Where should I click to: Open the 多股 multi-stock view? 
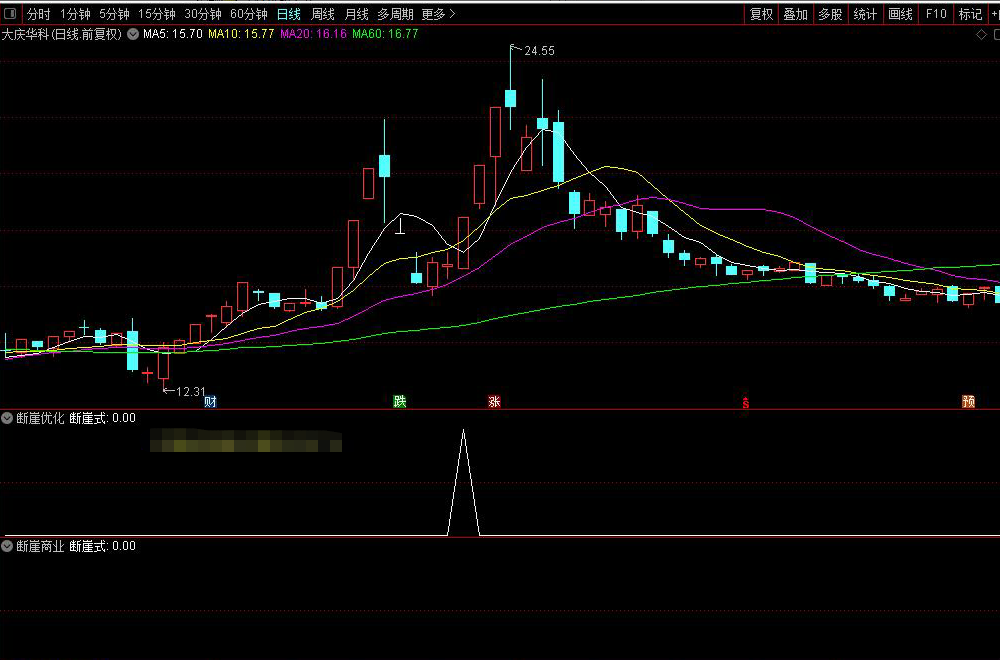[830, 14]
